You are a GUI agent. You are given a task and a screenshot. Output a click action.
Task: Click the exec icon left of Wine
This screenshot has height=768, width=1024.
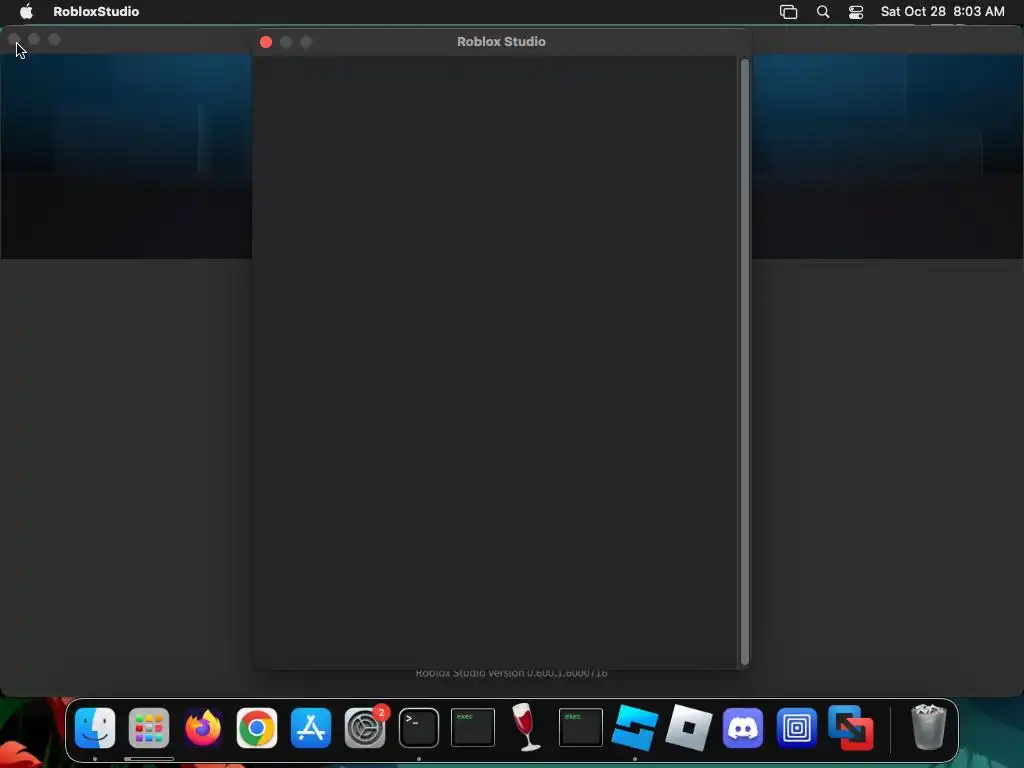coord(473,728)
